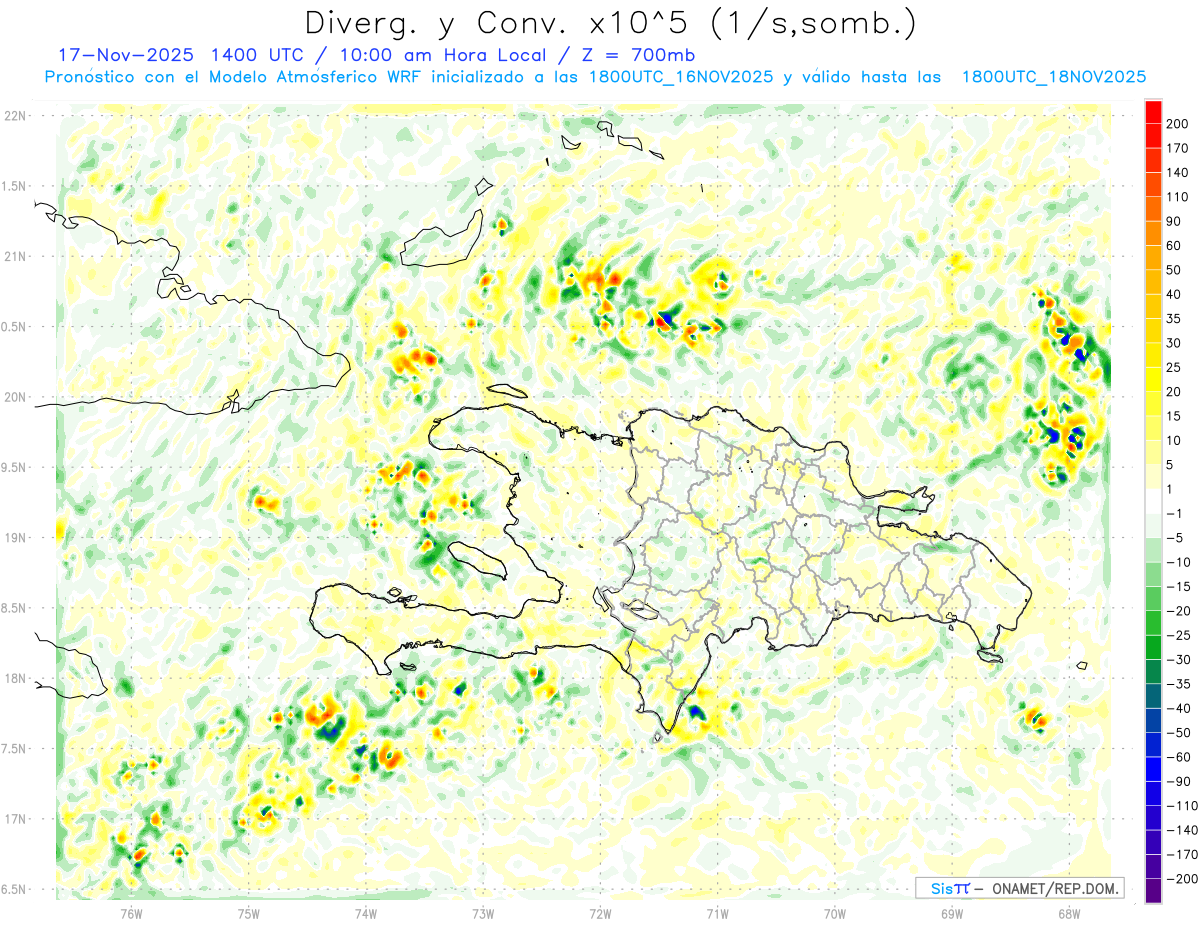
Task: Click the positive '20' colorbar label
Action: [1174, 391]
